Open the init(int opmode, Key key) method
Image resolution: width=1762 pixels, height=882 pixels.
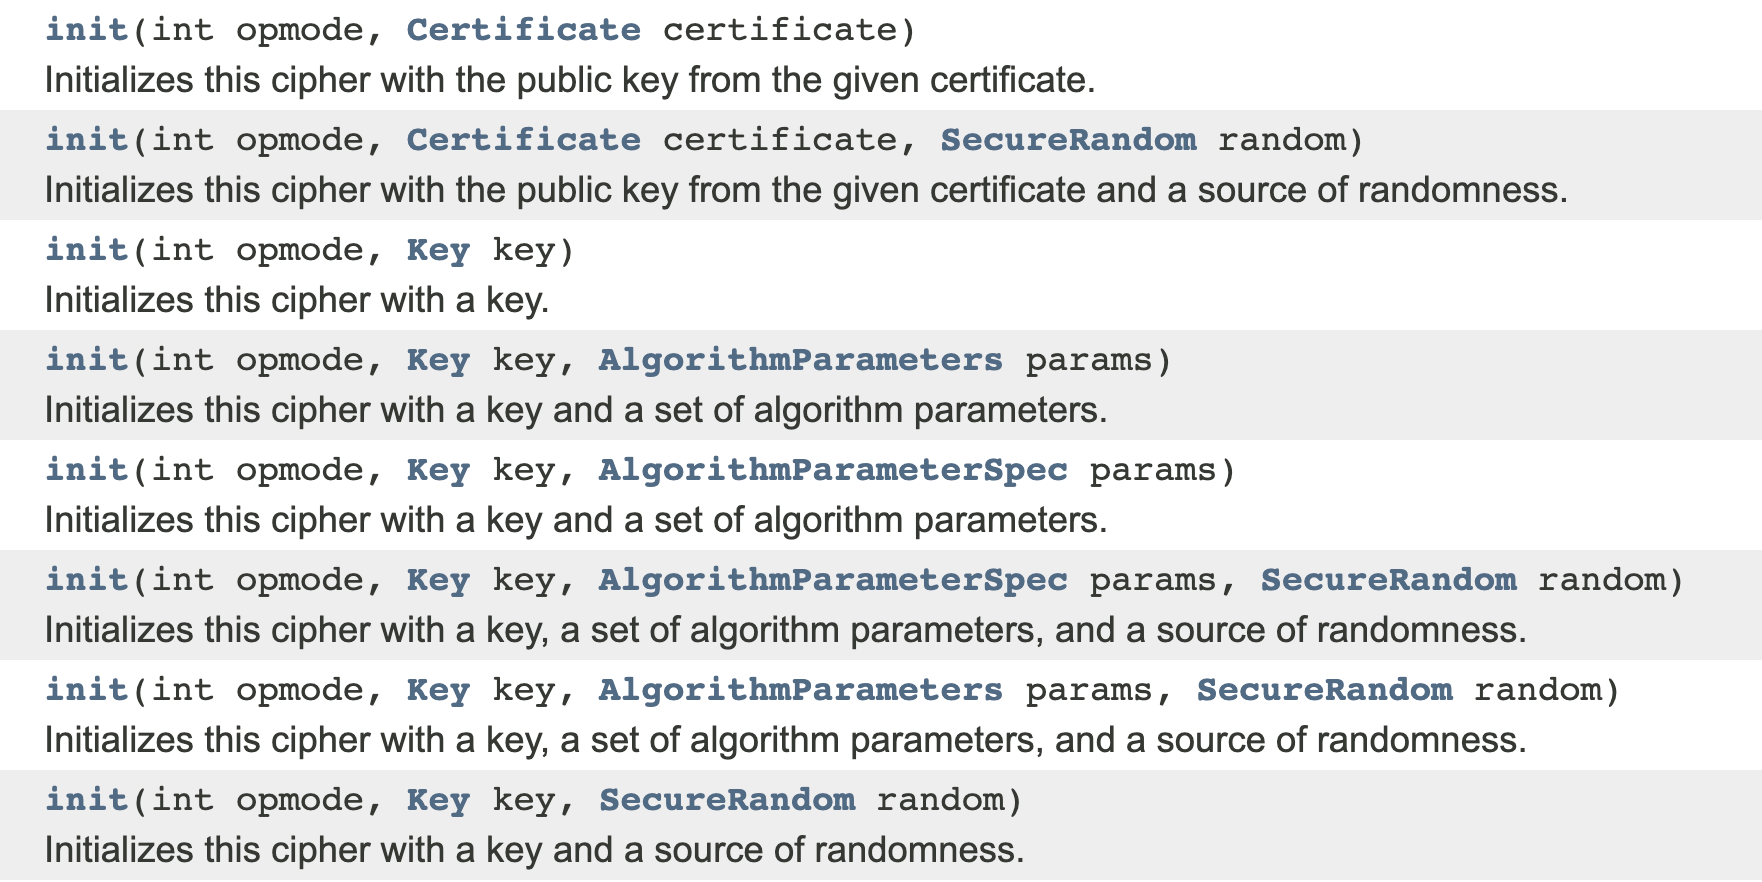pyautogui.click(x=87, y=250)
